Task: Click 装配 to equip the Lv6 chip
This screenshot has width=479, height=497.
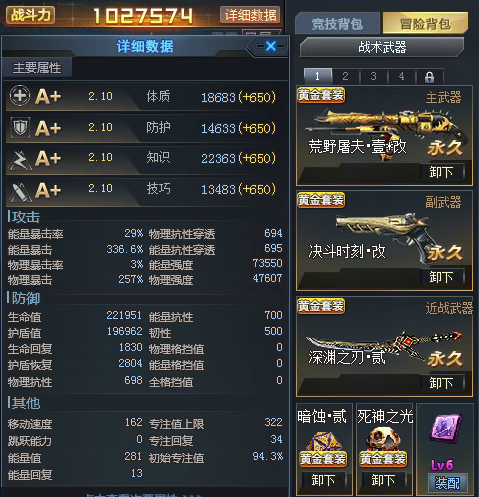Action: click(447, 483)
